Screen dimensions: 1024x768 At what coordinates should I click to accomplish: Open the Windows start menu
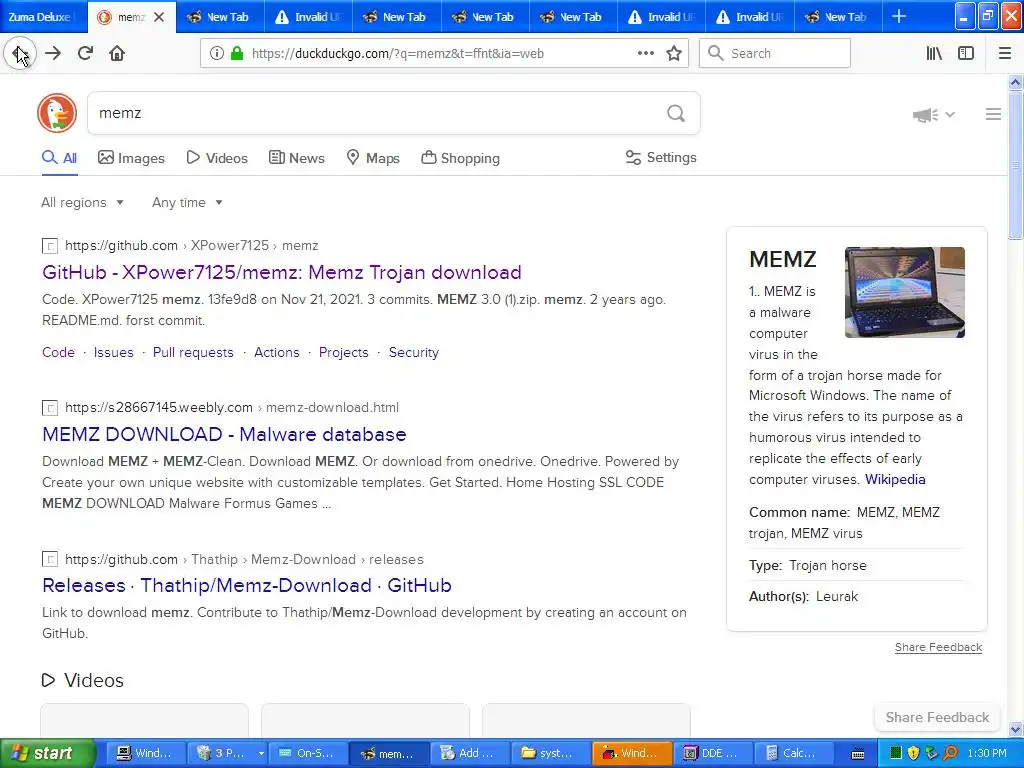pos(47,754)
